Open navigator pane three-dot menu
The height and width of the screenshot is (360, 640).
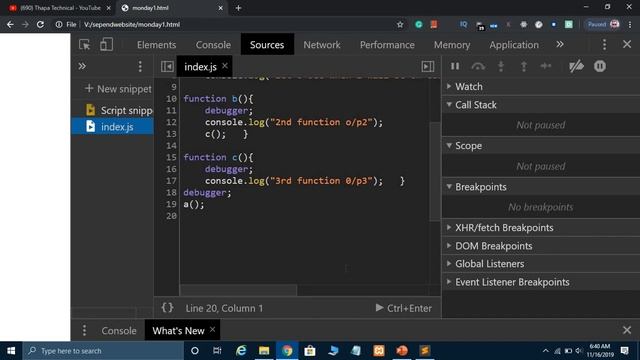coord(140,66)
